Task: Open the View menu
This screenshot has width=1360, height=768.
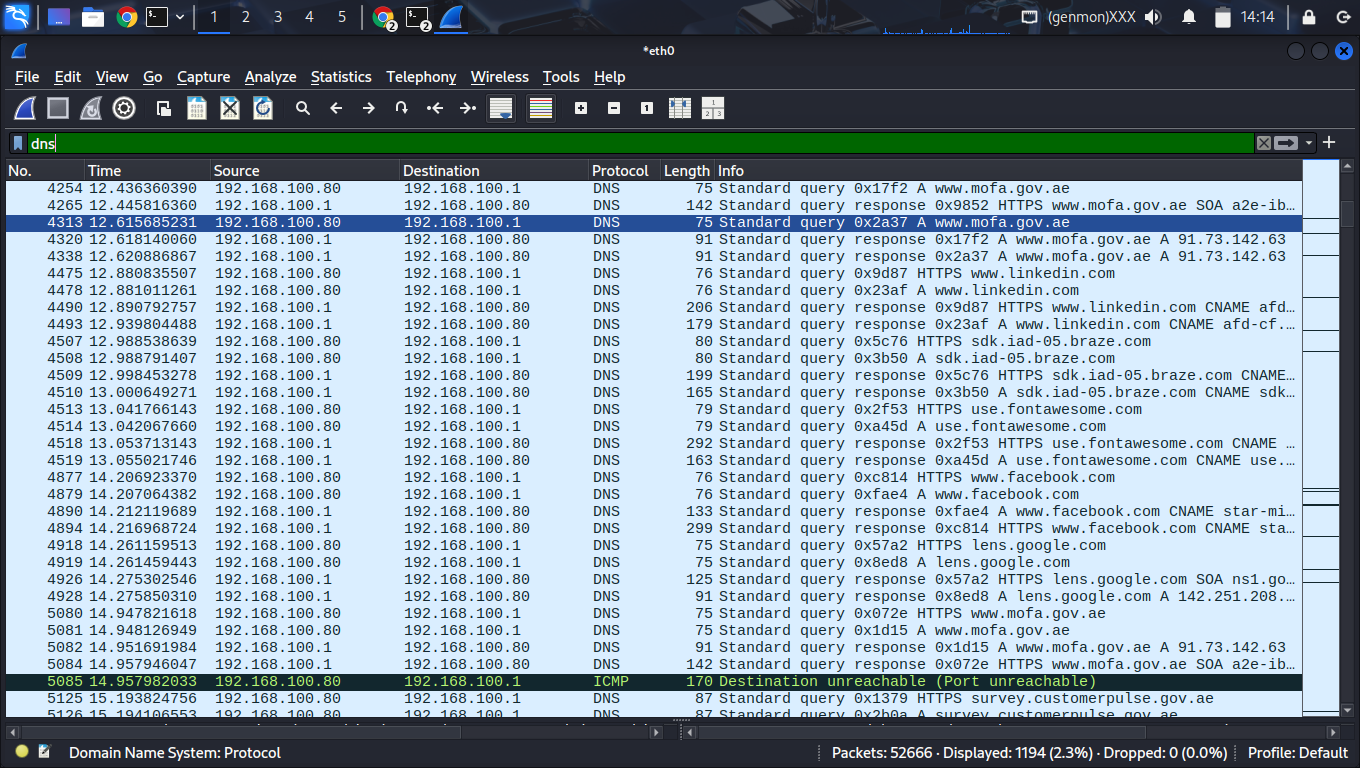Action: pyautogui.click(x=112, y=77)
